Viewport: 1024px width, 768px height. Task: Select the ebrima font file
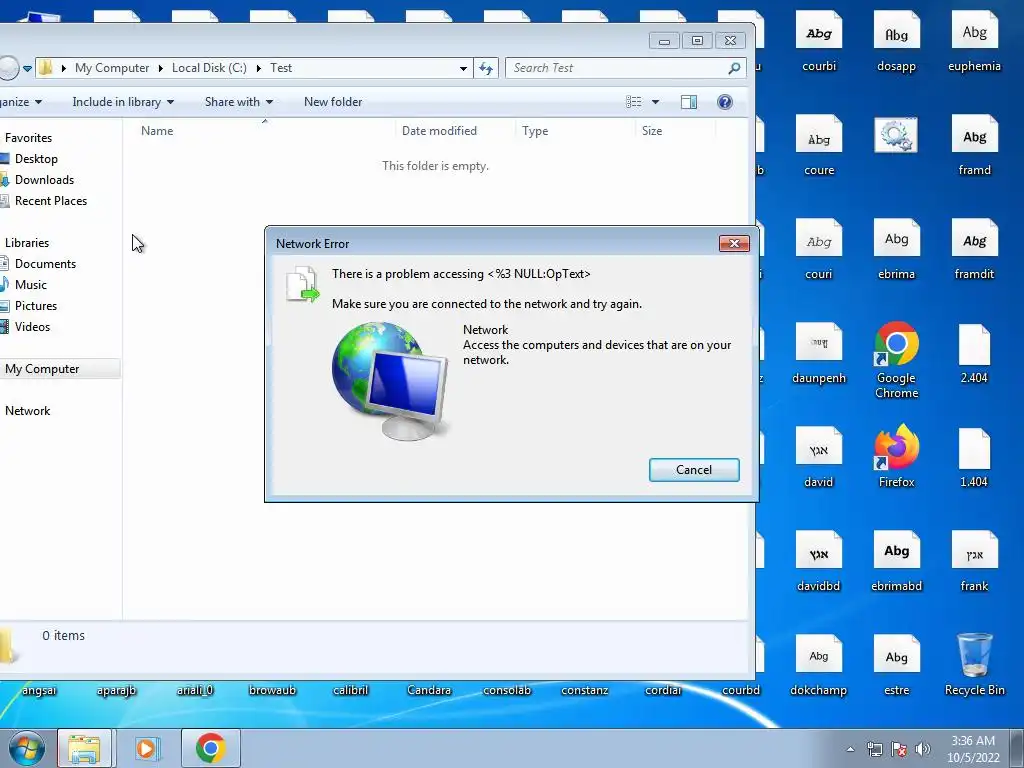tap(896, 249)
